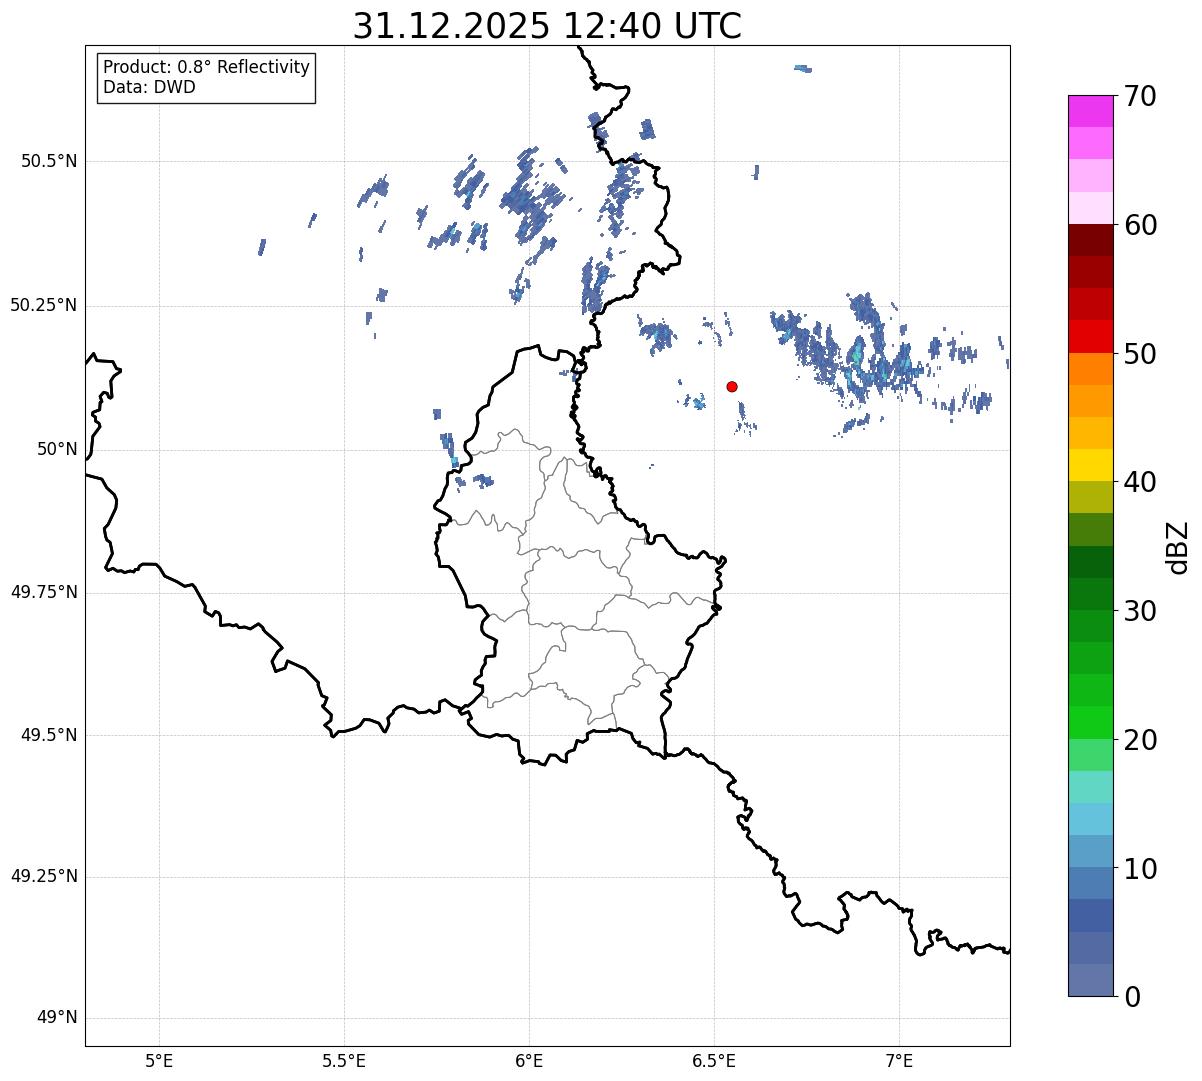Click the dark maroon colorbar segment below 60
This screenshot has height=1081, width=1202.
click(1090, 240)
